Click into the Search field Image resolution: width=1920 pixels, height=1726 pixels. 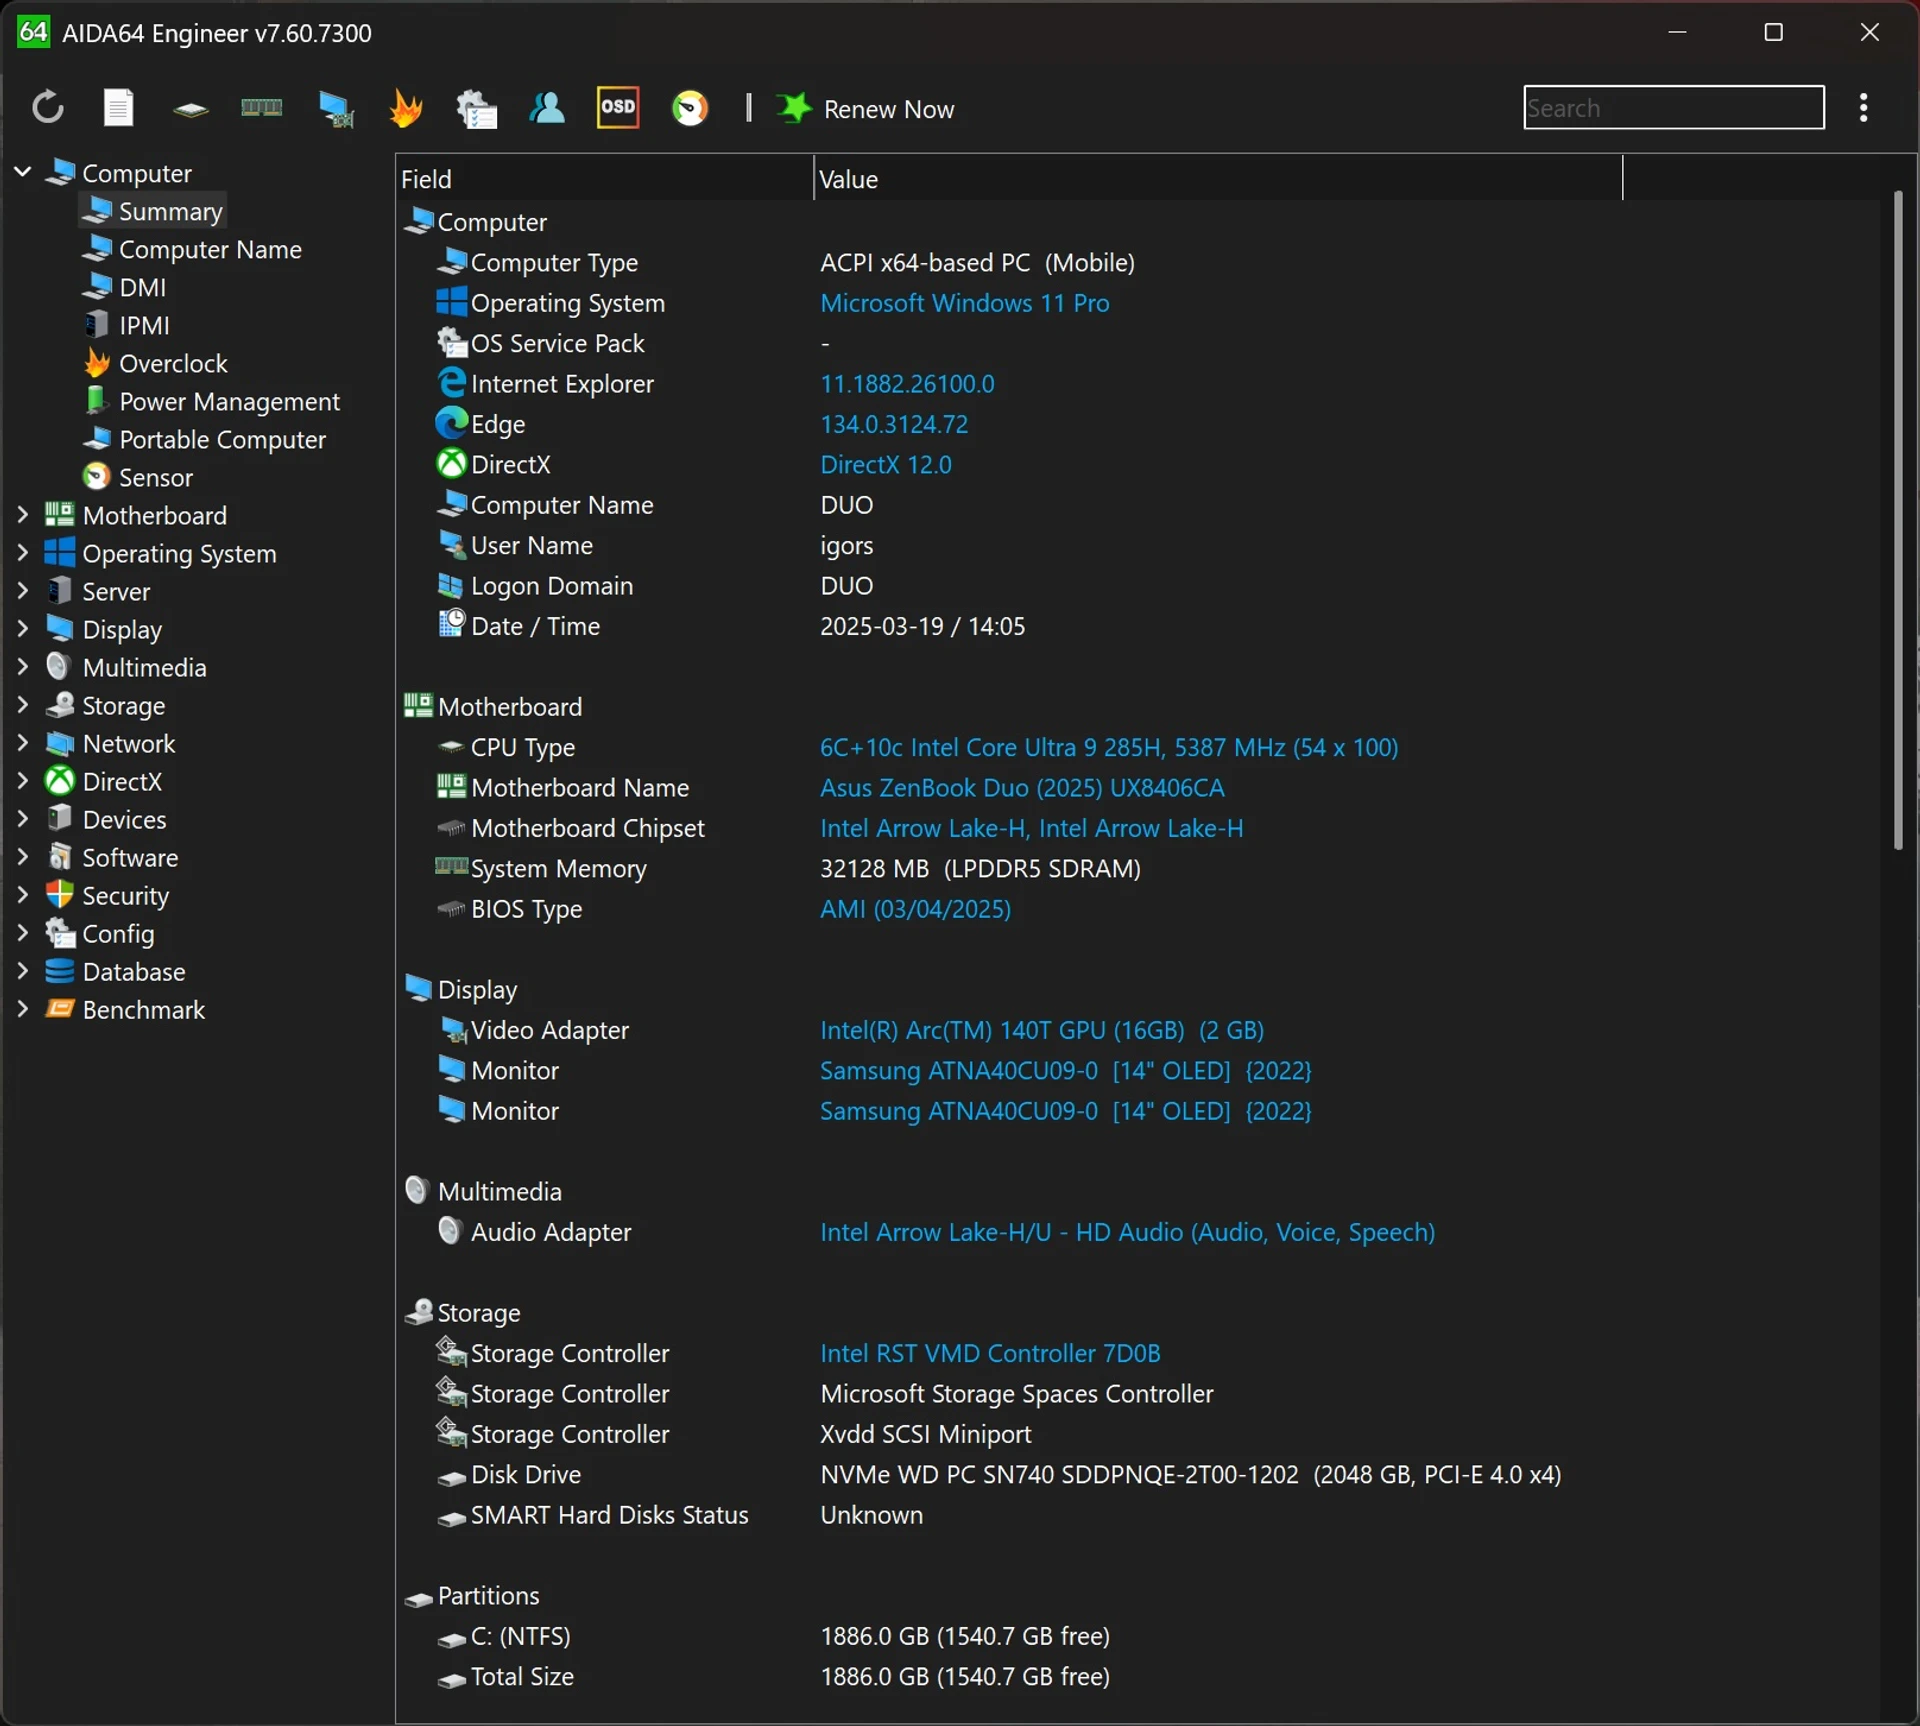click(x=1673, y=108)
